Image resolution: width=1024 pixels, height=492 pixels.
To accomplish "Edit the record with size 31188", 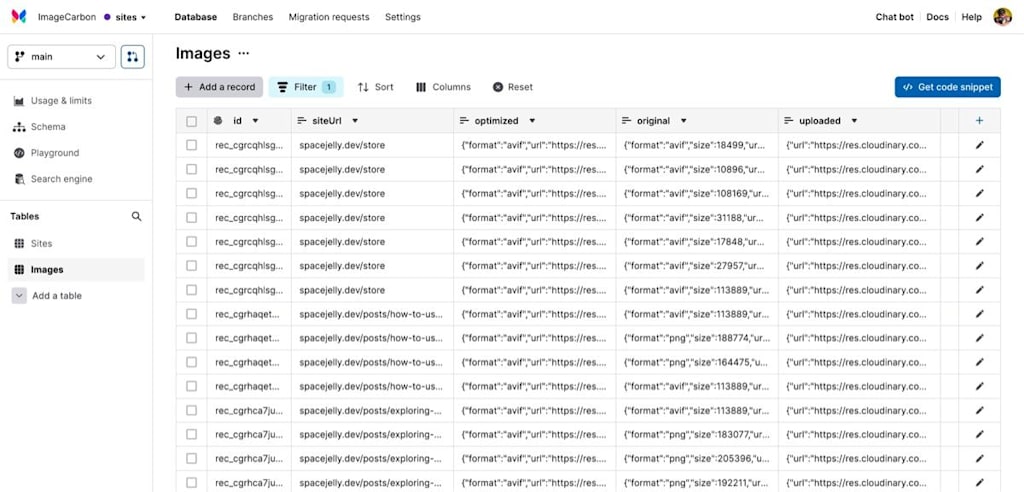I will pyautogui.click(x=979, y=218).
